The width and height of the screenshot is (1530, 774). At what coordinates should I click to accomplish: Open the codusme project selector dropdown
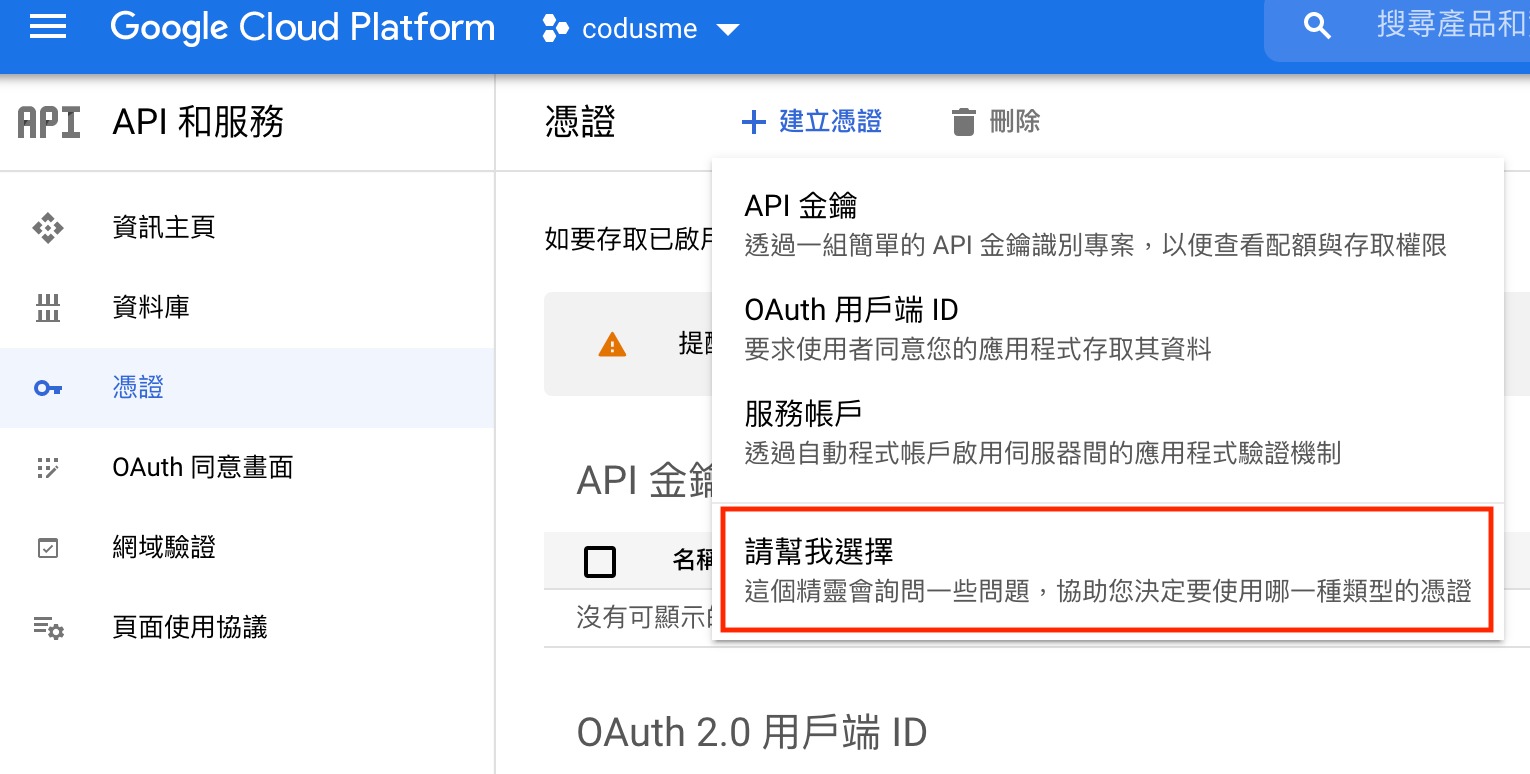coord(641,28)
